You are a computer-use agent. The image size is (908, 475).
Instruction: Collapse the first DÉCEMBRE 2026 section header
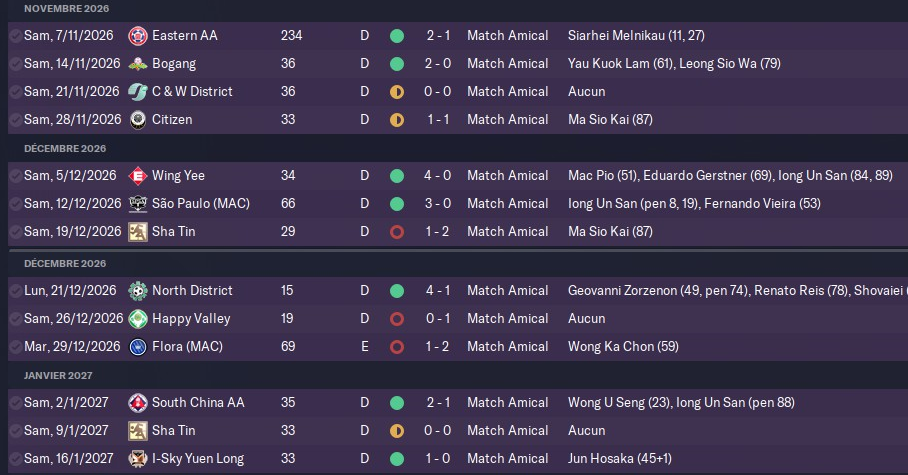coord(65,148)
